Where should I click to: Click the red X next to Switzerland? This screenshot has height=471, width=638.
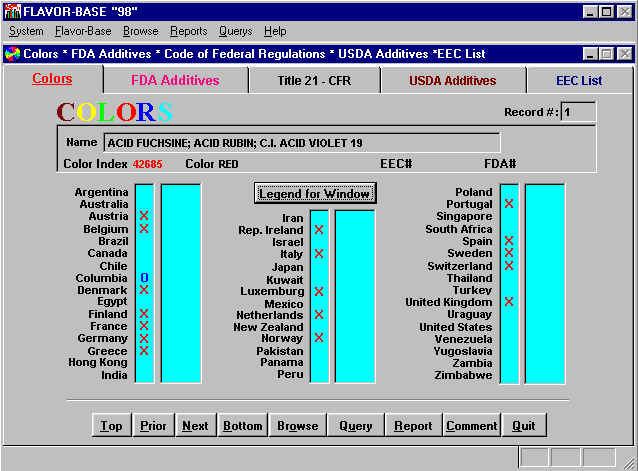(x=509, y=266)
